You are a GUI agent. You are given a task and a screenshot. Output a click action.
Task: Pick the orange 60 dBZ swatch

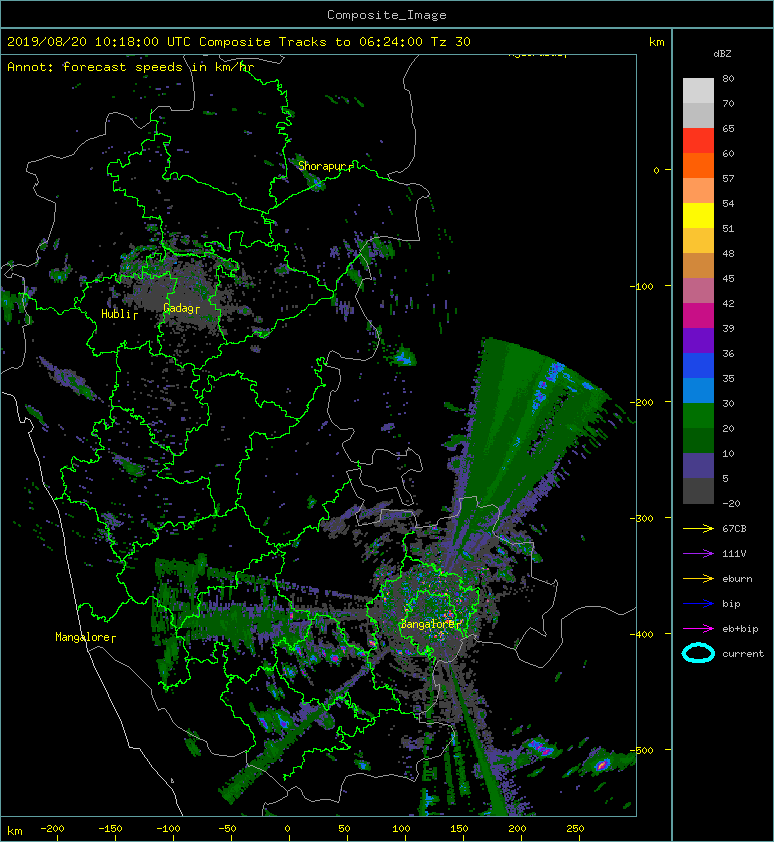point(698,165)
